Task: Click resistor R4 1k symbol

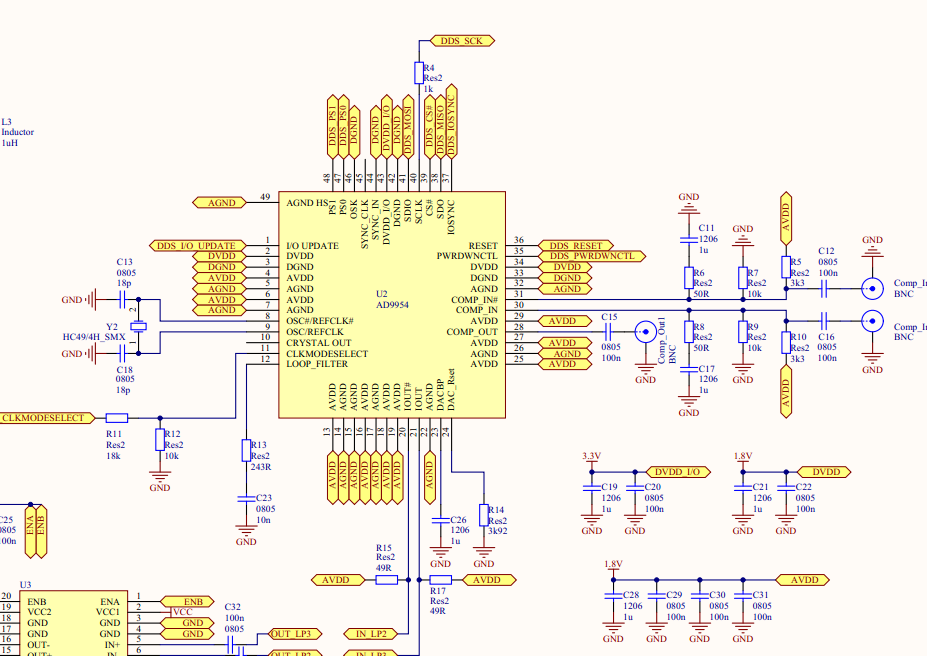Action: tap(419, 73)
